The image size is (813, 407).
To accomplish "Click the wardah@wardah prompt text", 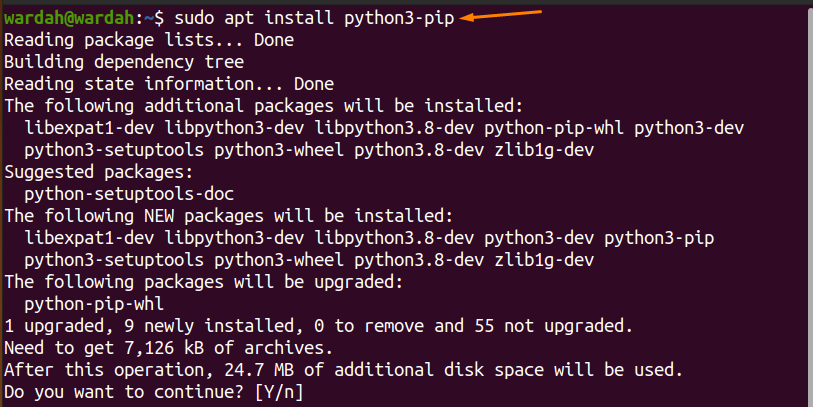I will point(69,18).
